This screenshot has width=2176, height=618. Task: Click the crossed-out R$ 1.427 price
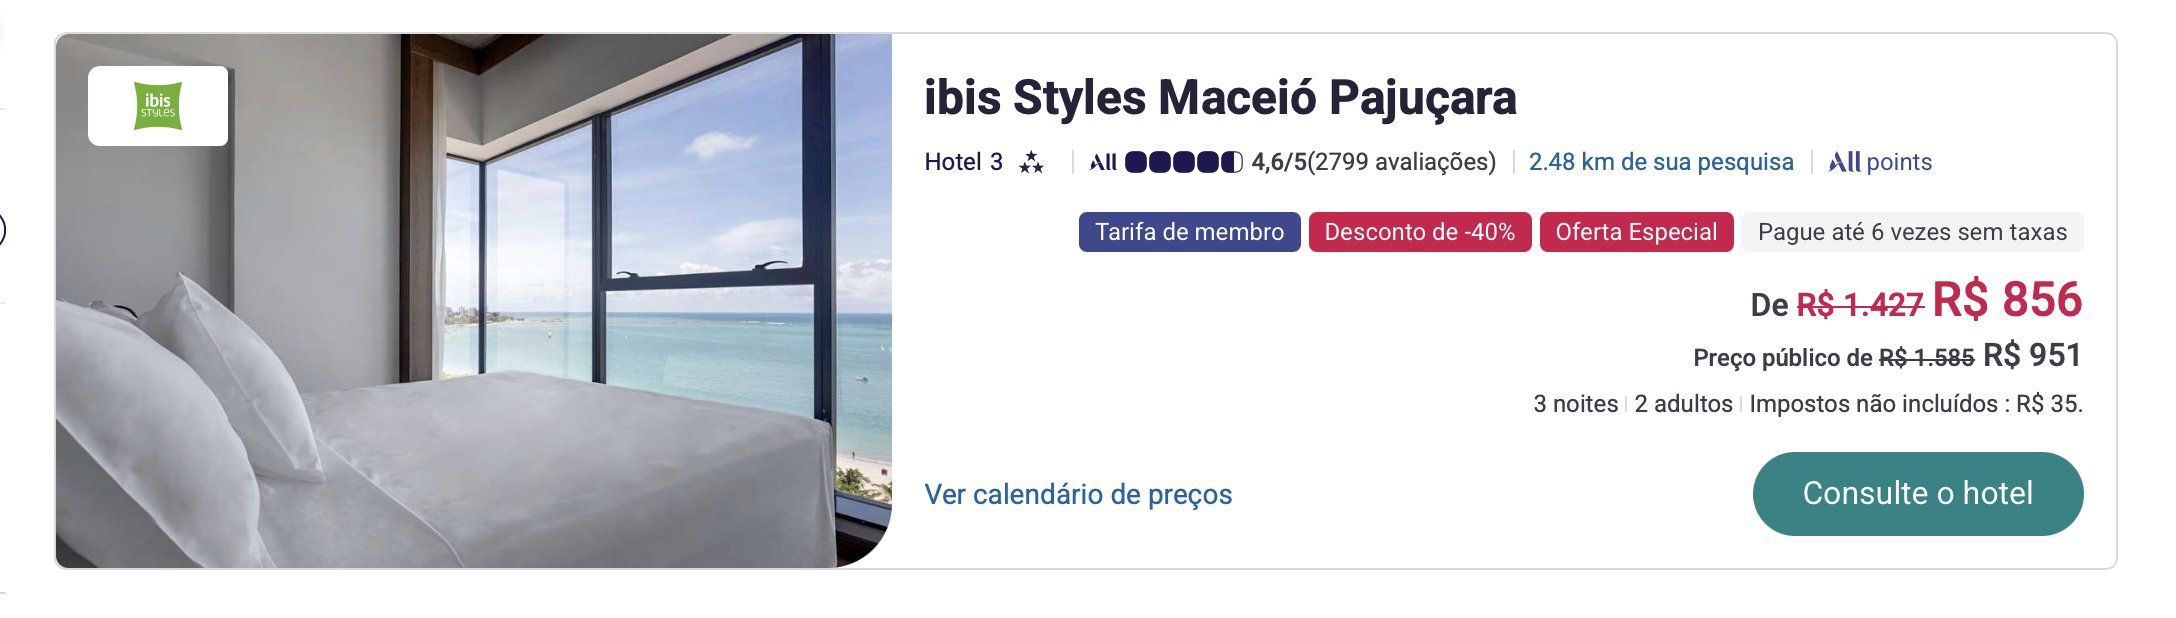1860,304
